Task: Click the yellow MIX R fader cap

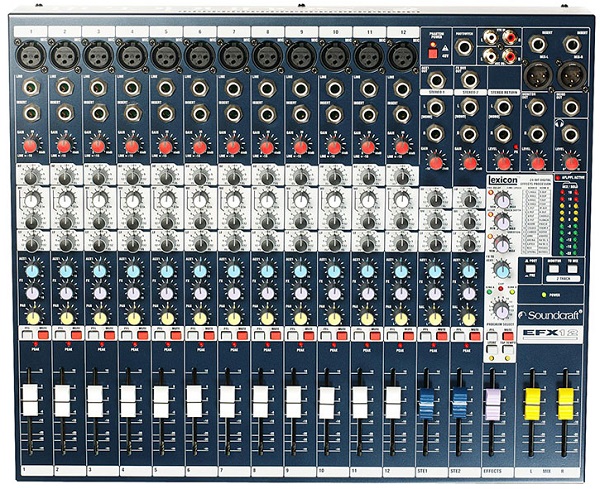Action: (566, 404)
